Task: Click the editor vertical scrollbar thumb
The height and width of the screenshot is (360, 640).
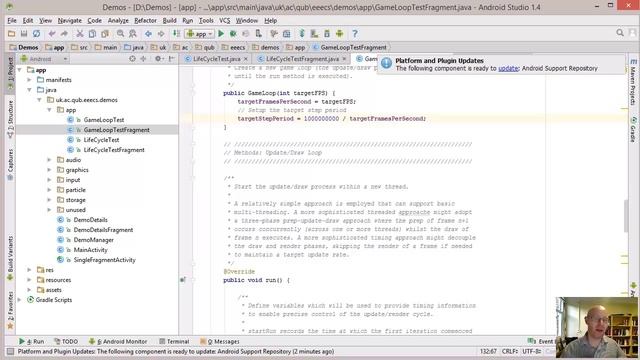Action: coord(625,216)
